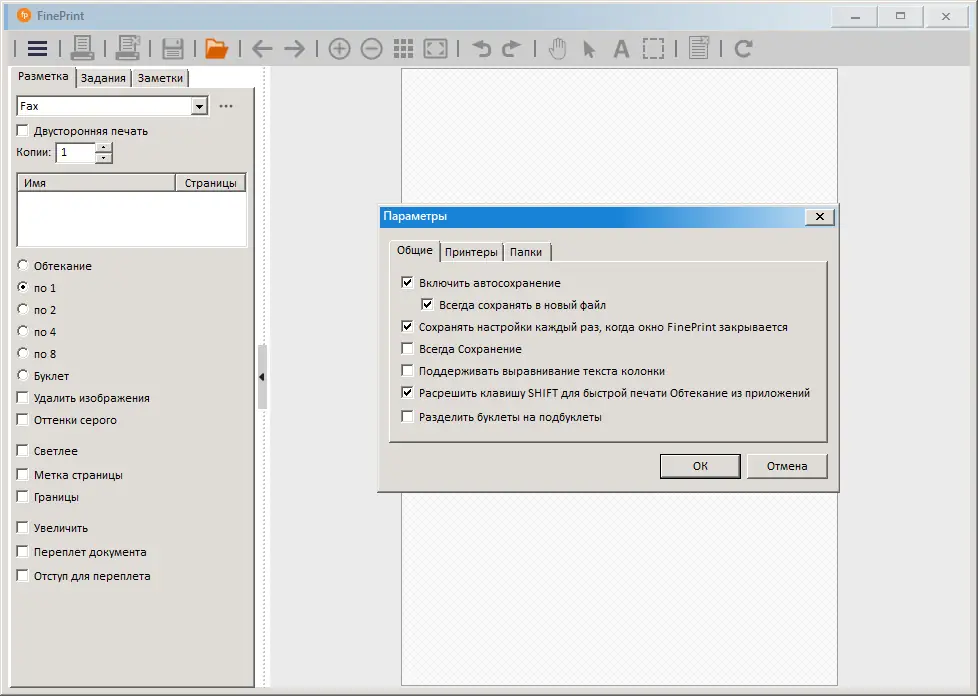Click the Print toolbar icon

click(82, 48)
